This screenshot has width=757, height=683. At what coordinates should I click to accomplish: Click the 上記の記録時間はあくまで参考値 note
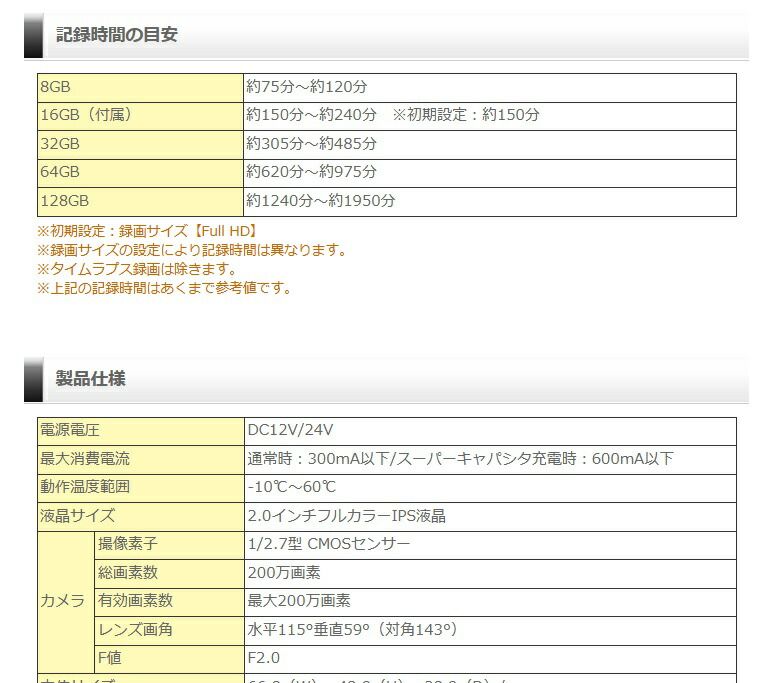(x=165, y=288)
